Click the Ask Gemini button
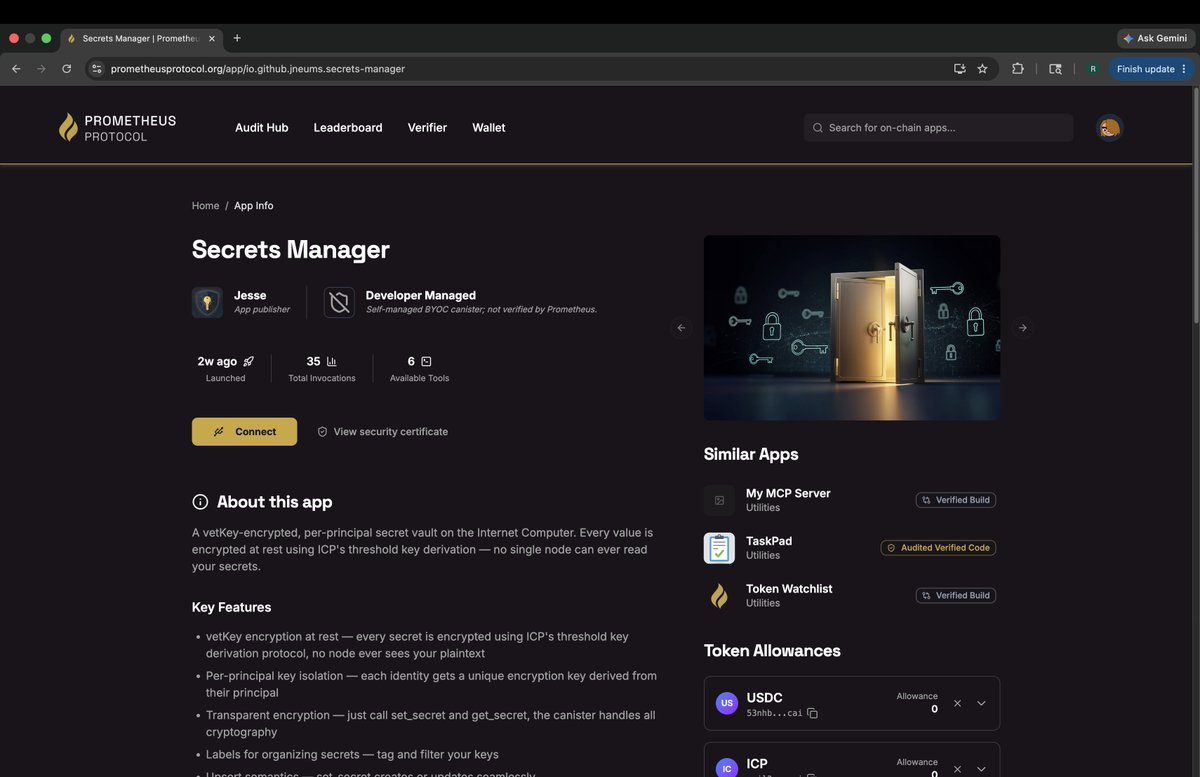 1156,38
